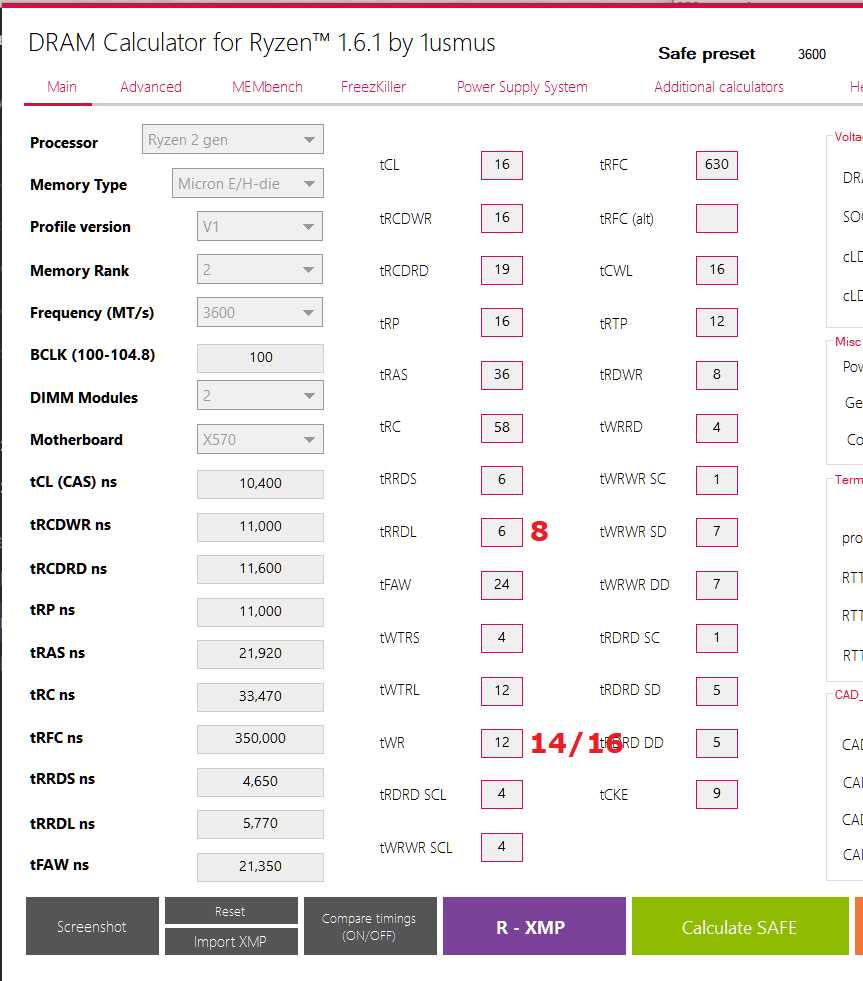The image size is (863, 981).
Task: Select the tRDRD SD value box
Action: (717, 691)
